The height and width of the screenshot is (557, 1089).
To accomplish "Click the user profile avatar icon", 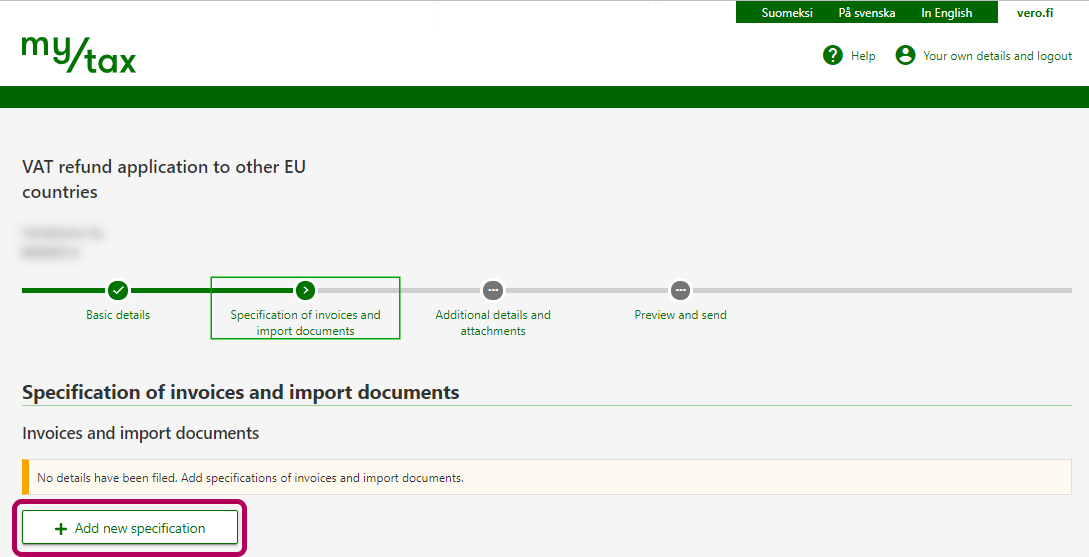I will click(x=905, y=55).
